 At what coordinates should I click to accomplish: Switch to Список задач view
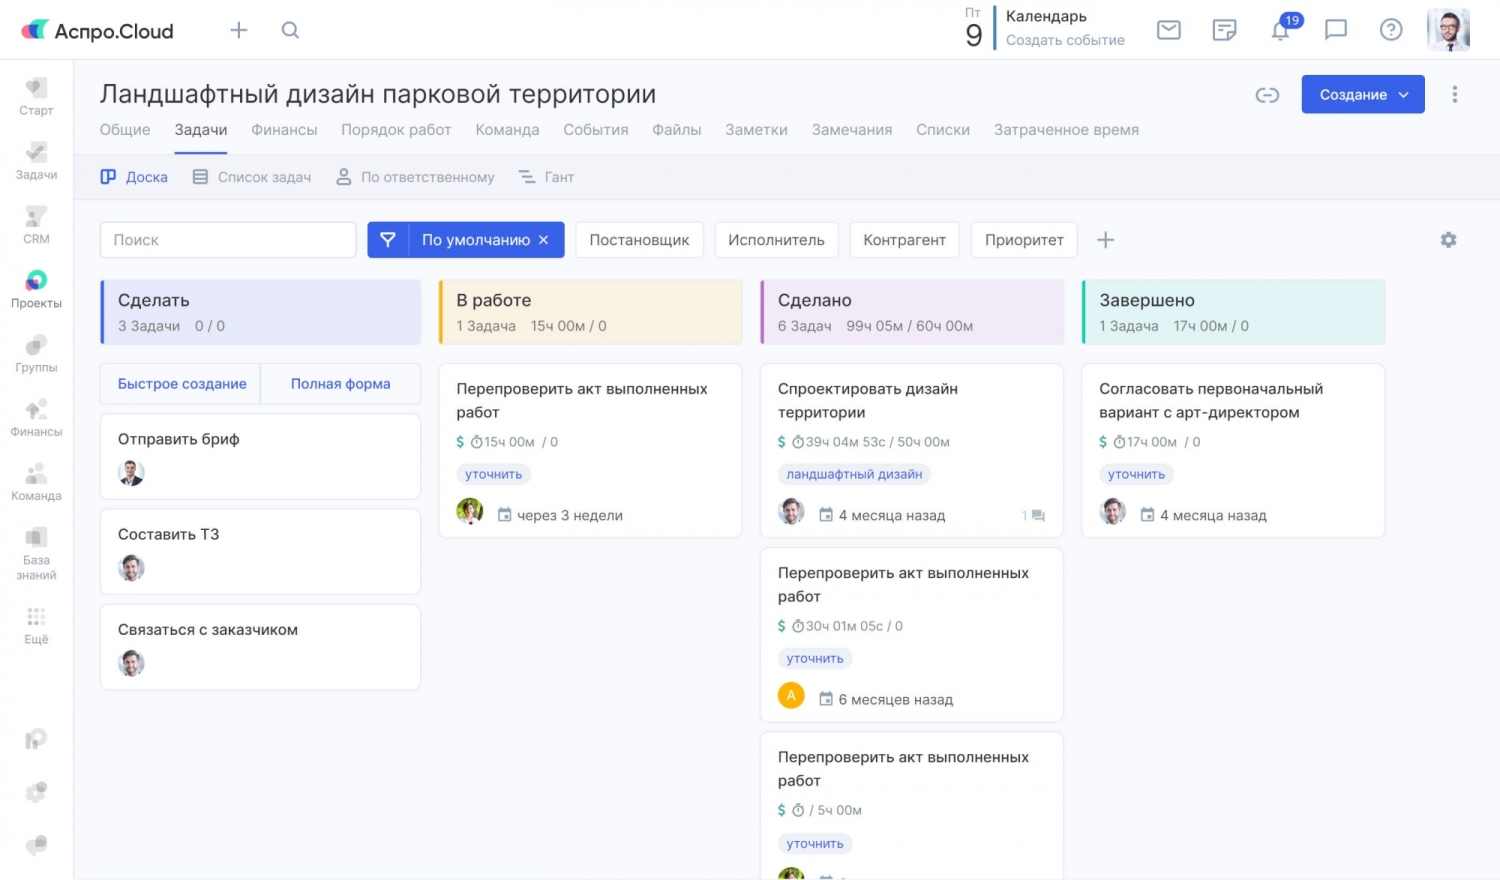point(252,177)
